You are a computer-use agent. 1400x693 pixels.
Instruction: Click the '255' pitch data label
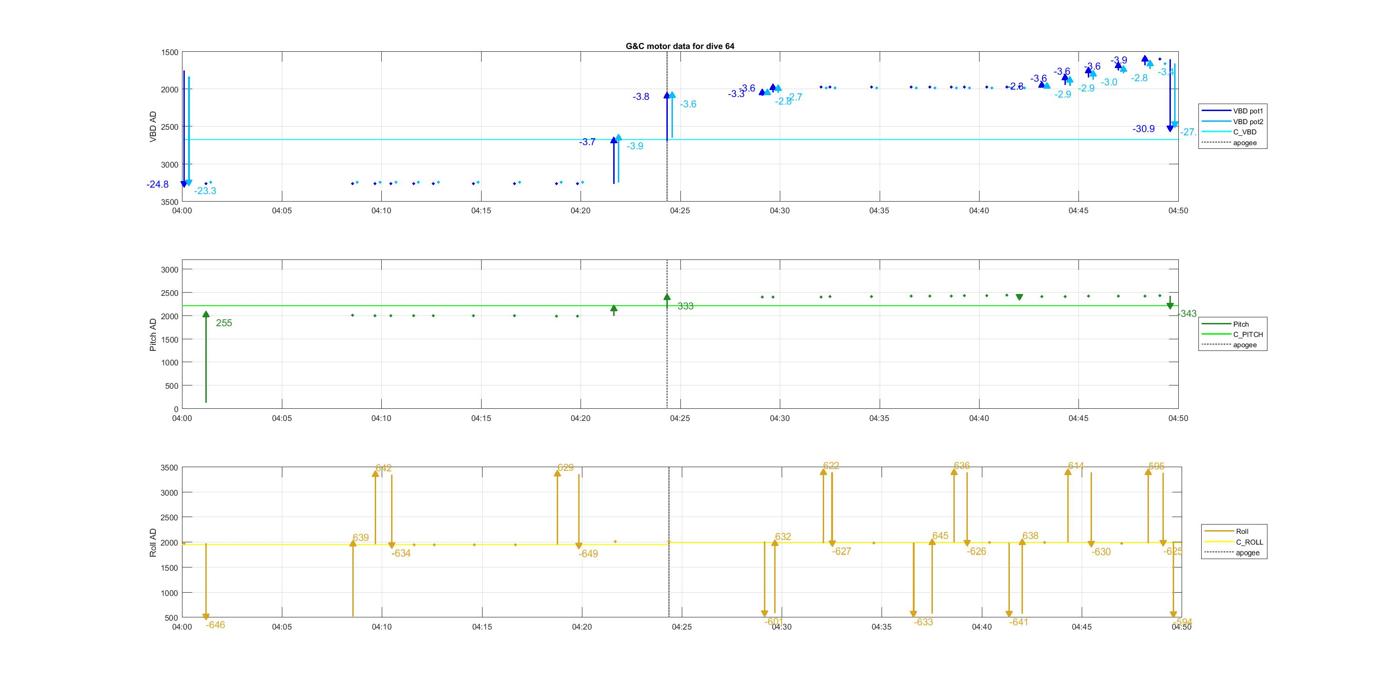click(x=224, y=323)
